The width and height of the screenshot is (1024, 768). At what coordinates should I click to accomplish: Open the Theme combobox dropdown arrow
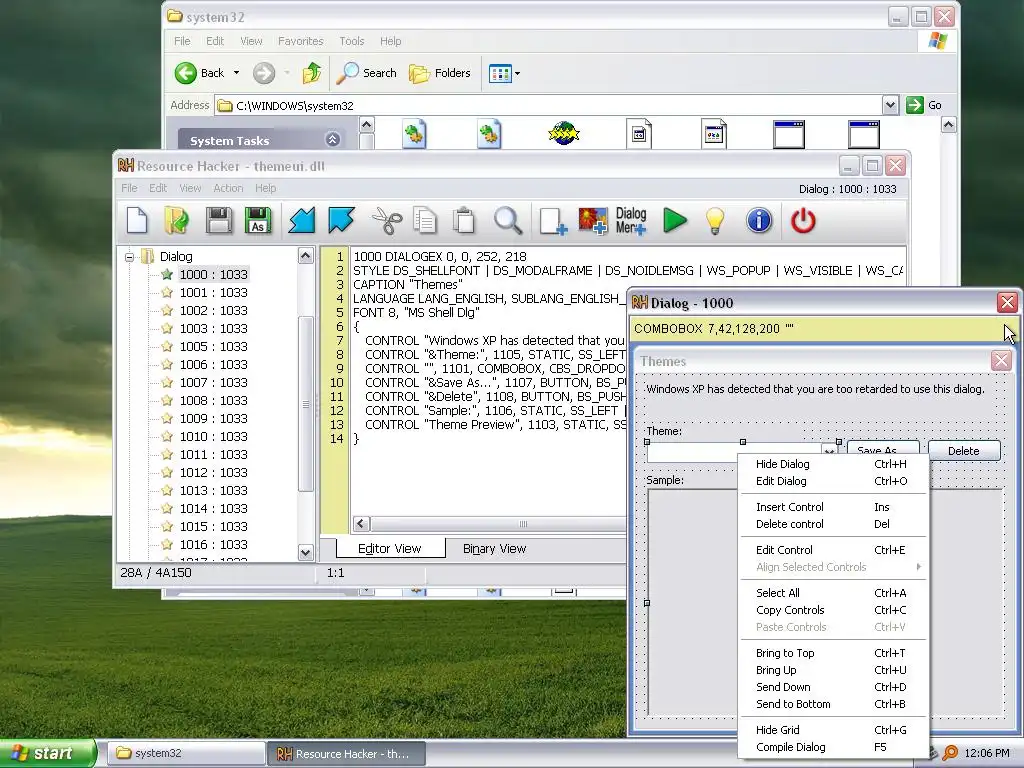click(x=829, y=451)
